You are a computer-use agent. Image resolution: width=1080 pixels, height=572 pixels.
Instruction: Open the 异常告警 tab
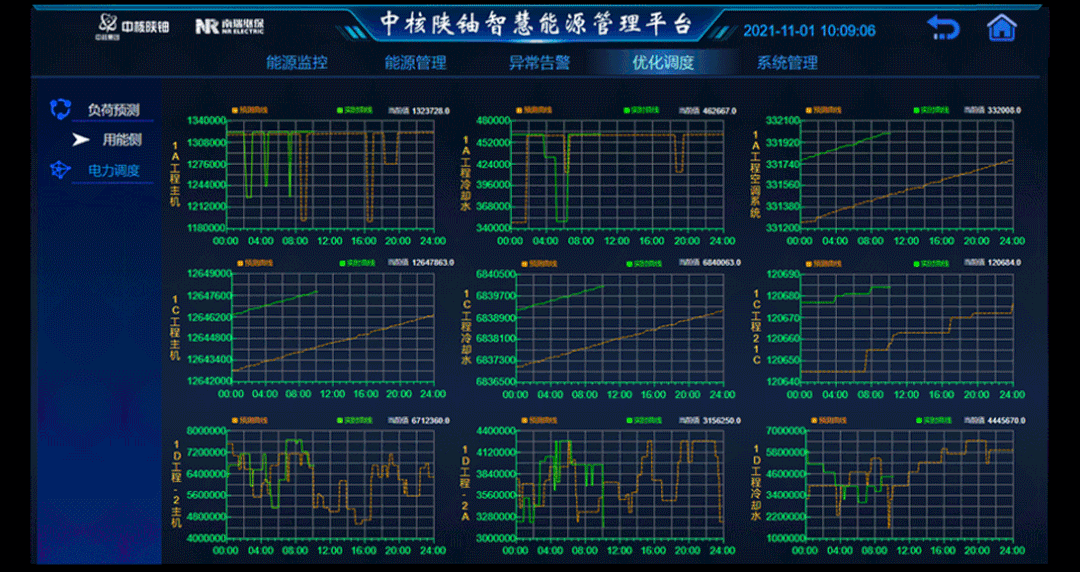pos(539,63)
